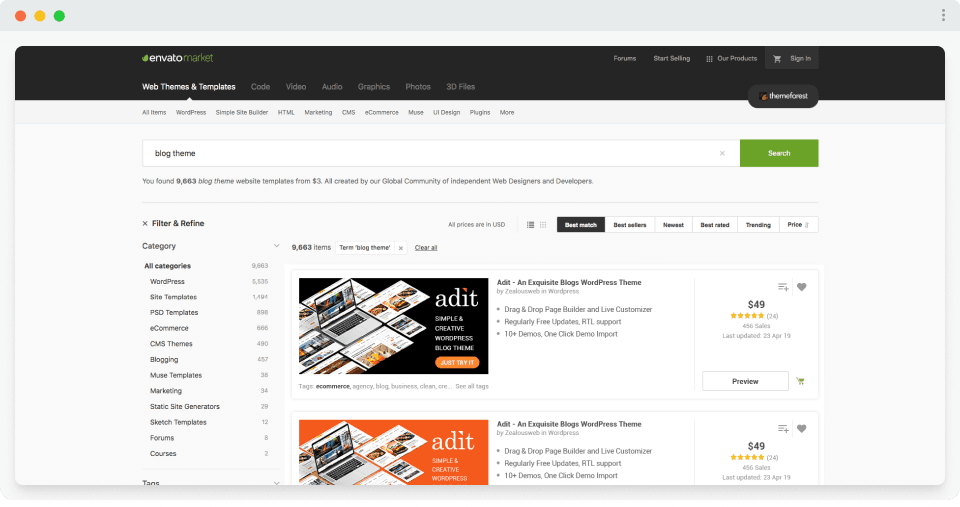
Task: Open eCommerce submenu link
Action: click(381, 113)
